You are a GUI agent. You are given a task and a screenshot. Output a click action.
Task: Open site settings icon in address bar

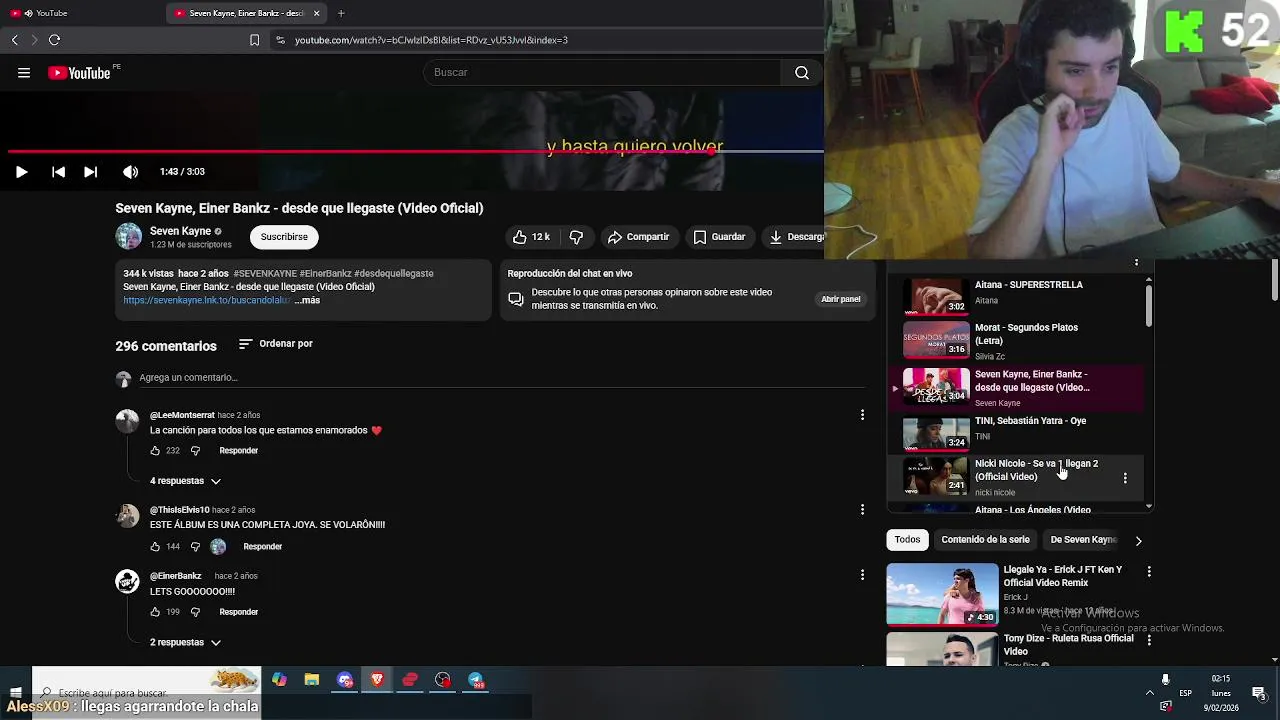coord(280,40)
